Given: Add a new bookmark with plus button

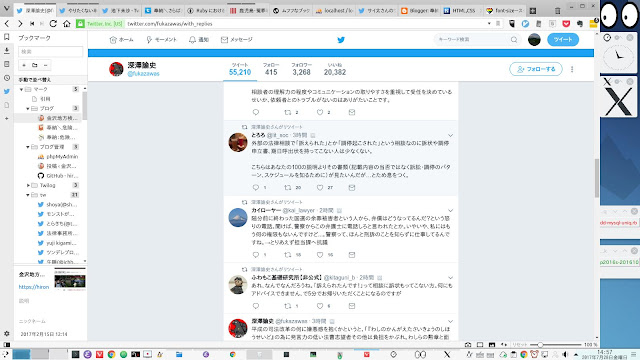Looking at the screenshot, I should coord(24,65).
